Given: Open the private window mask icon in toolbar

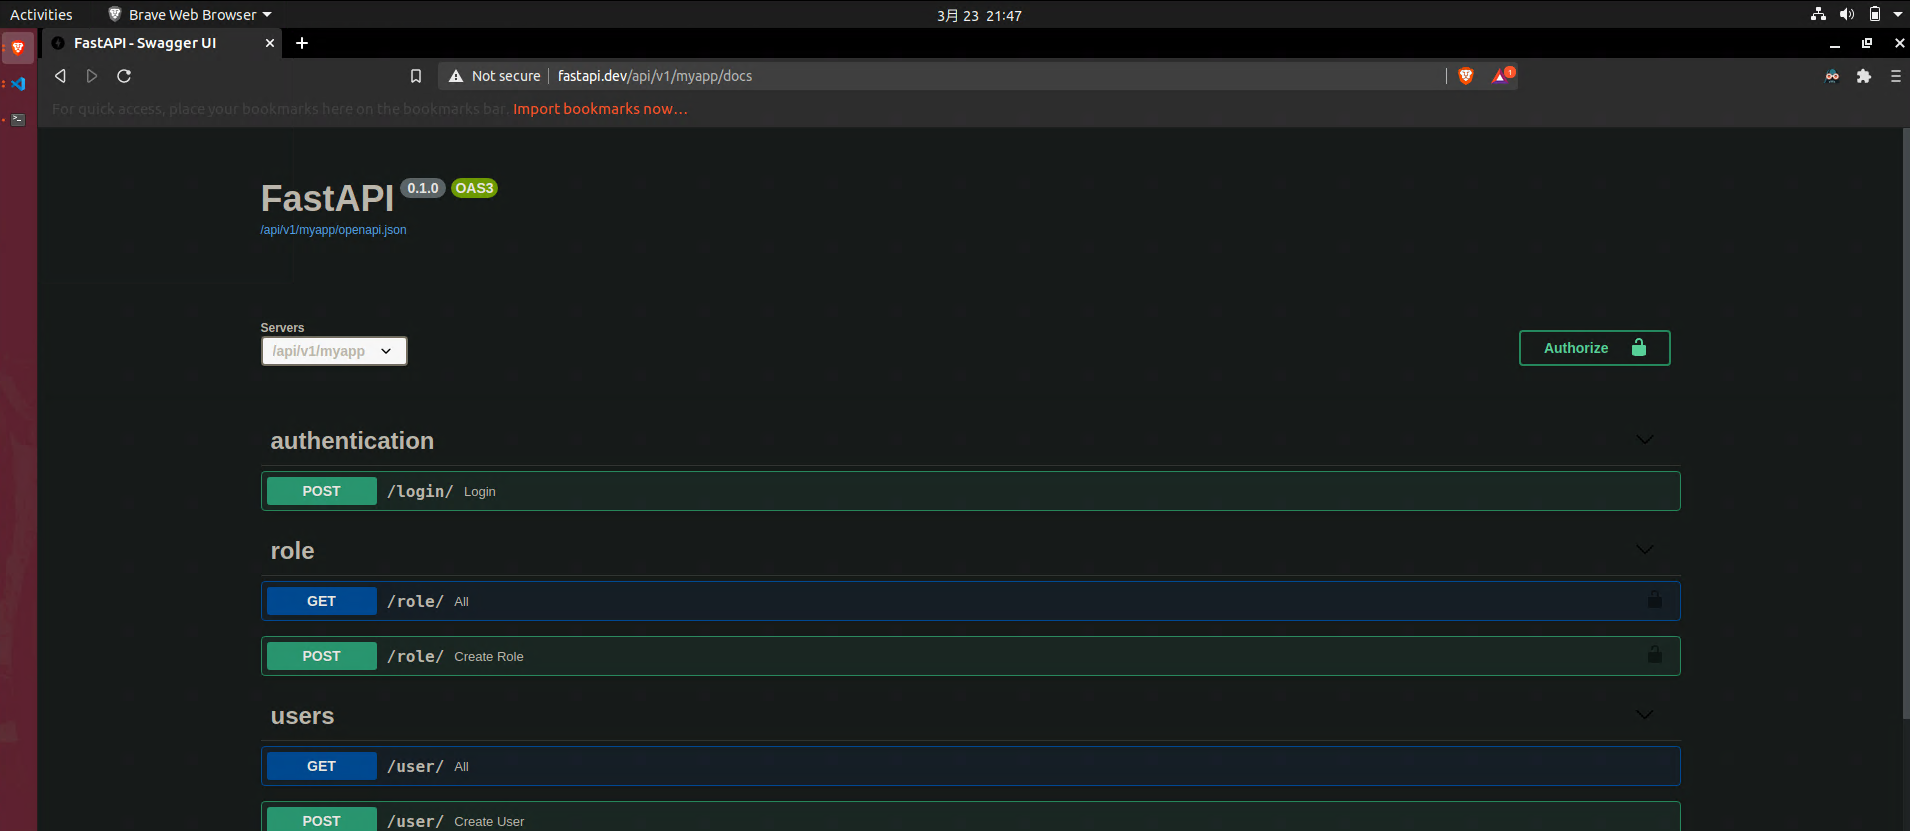Looking at the screenshot, I should click(x=1832, y=76).
